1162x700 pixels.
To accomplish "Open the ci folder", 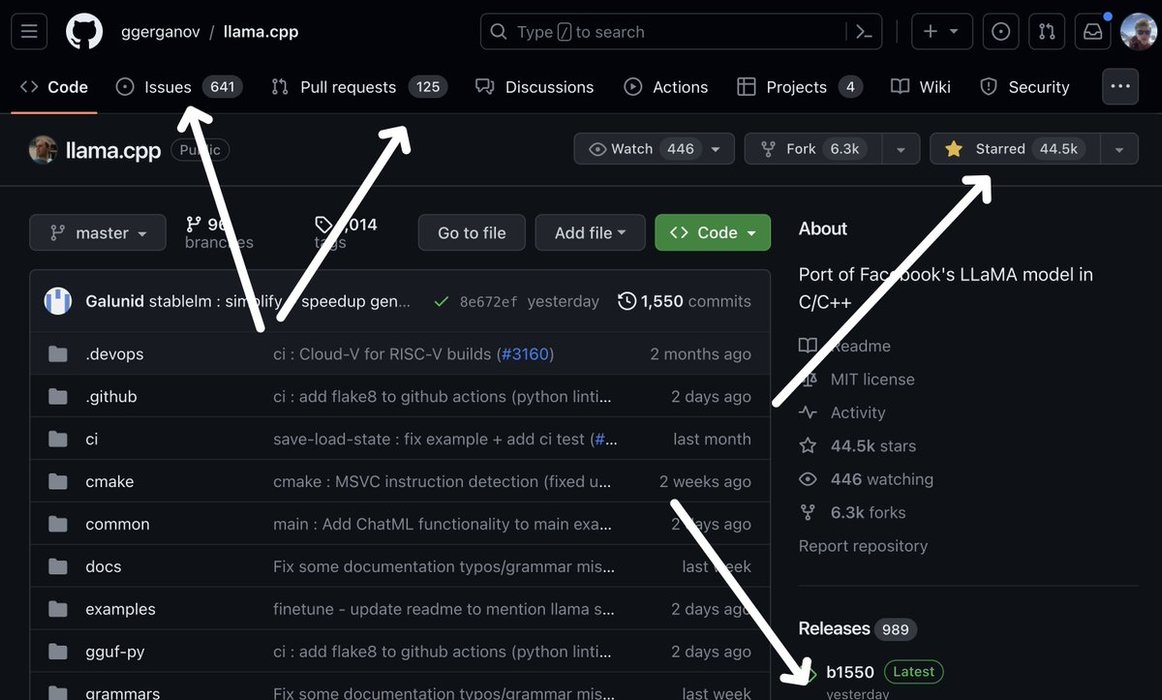I will pyautogui.click(x=92, y=439).
